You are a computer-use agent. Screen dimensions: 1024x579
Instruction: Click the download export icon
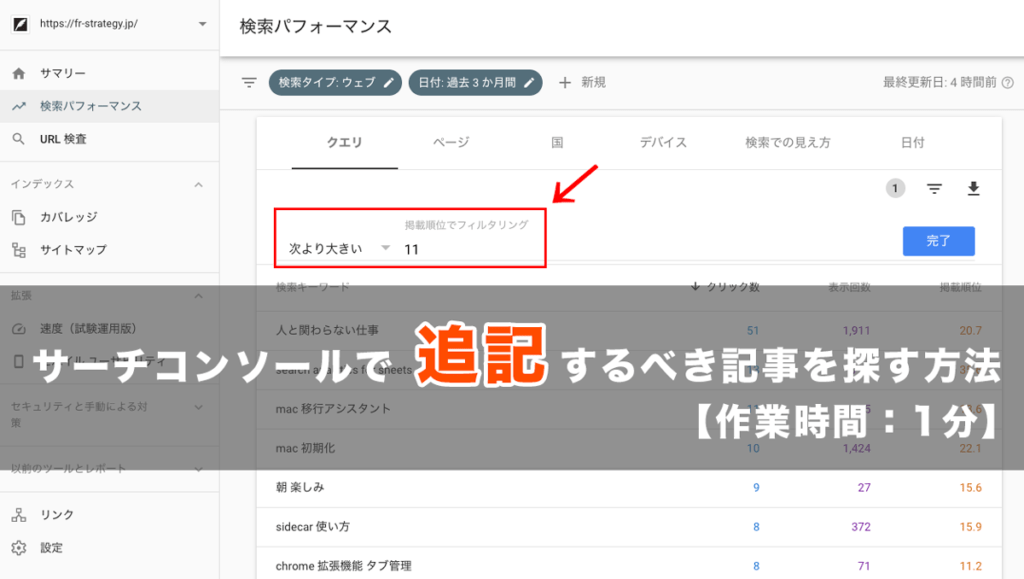pos(973,189)
